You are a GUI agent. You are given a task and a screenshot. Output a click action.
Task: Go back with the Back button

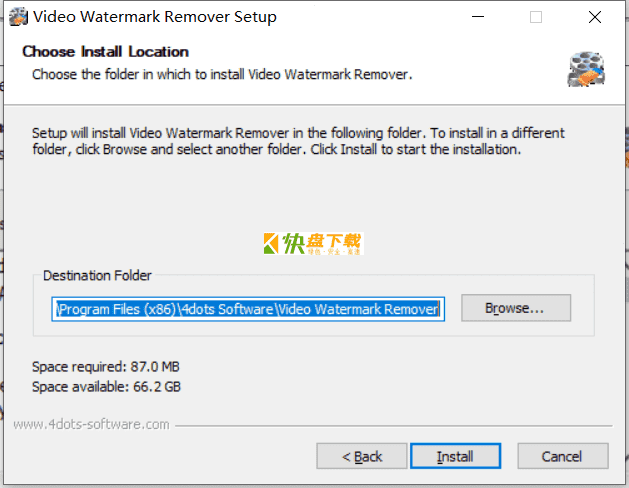(362, 456)
